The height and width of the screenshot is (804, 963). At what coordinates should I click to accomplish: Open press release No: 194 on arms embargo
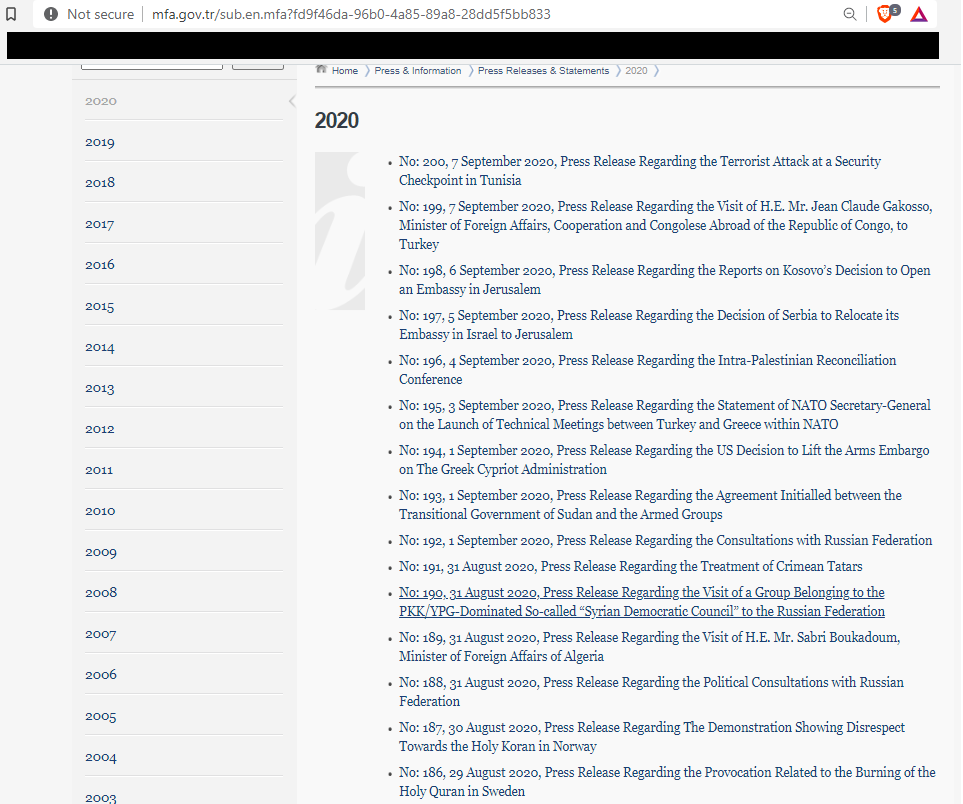[x=664, y=459]
